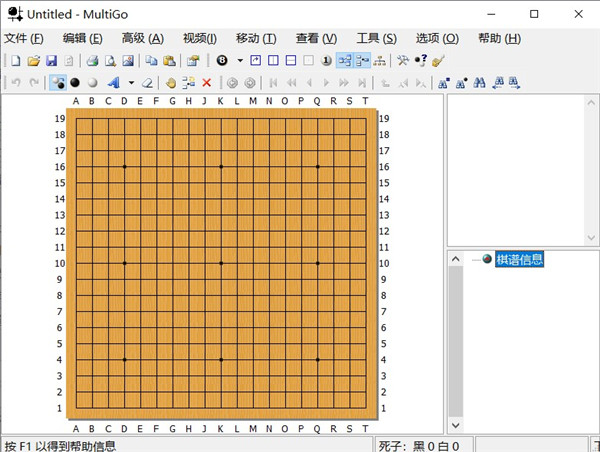Click down arrow of lower panel scrollbar
This screenshot has width=600, height=452.
(457, 427)
